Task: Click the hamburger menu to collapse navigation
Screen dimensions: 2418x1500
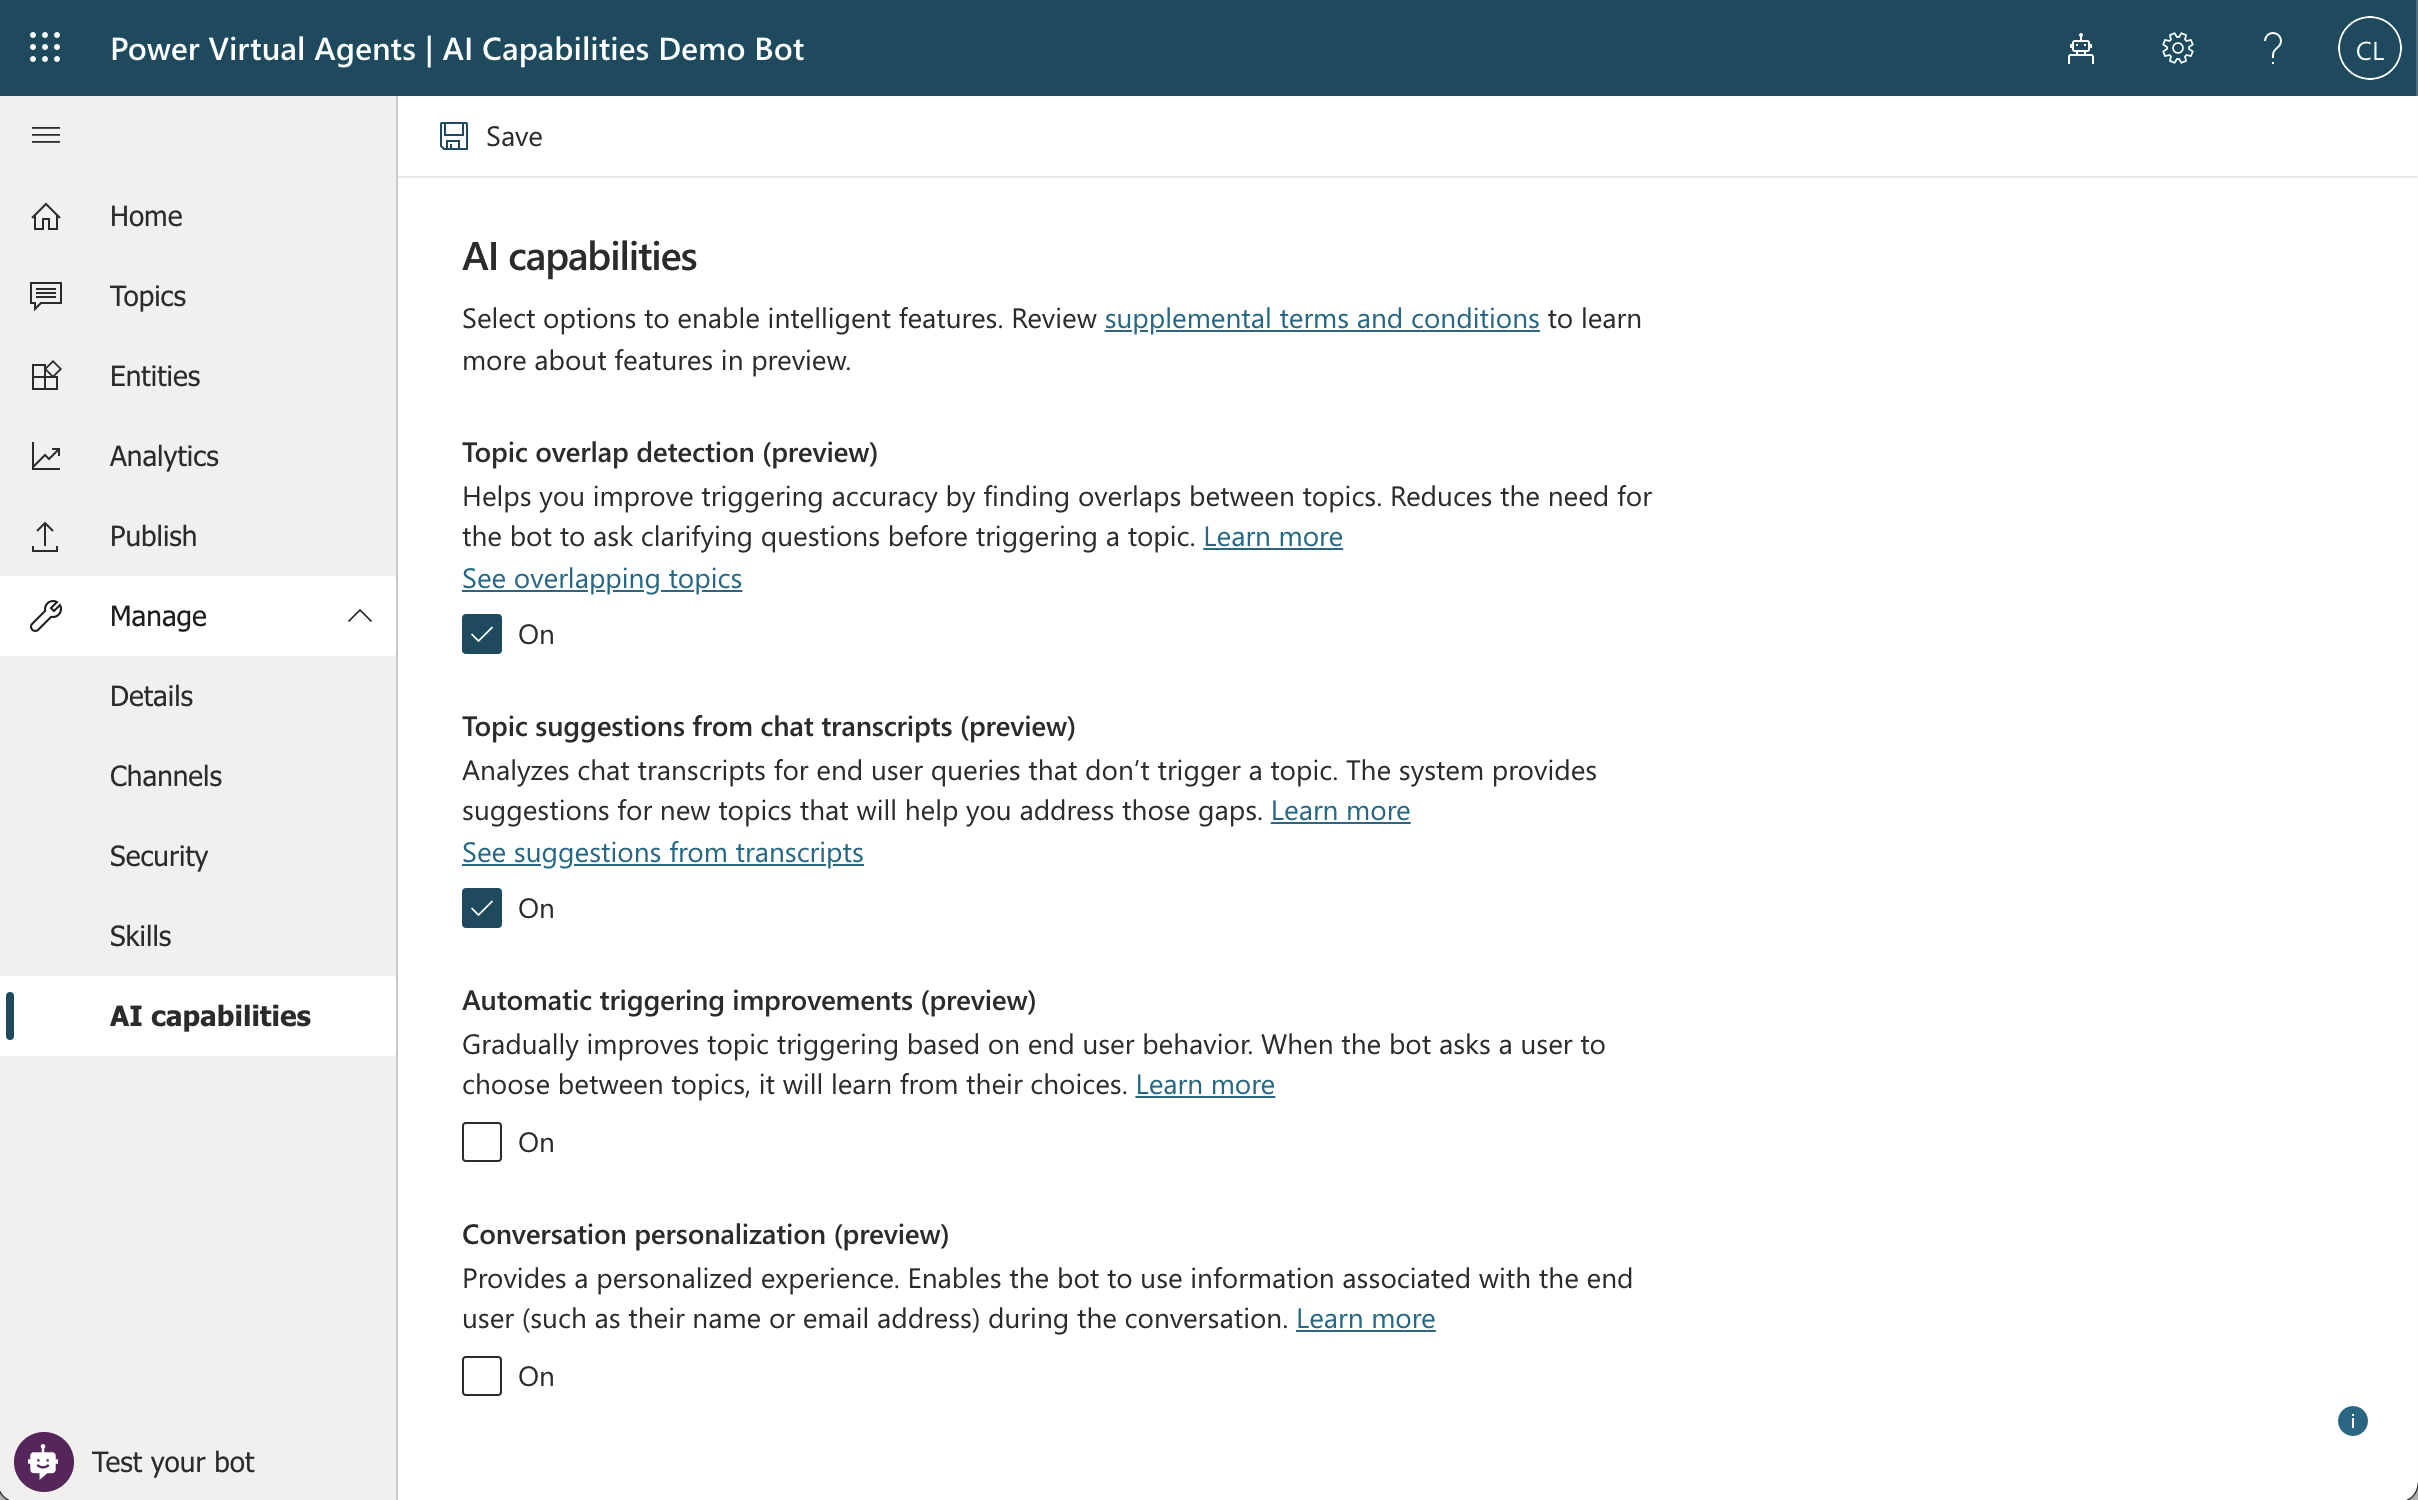Action: 45,134
